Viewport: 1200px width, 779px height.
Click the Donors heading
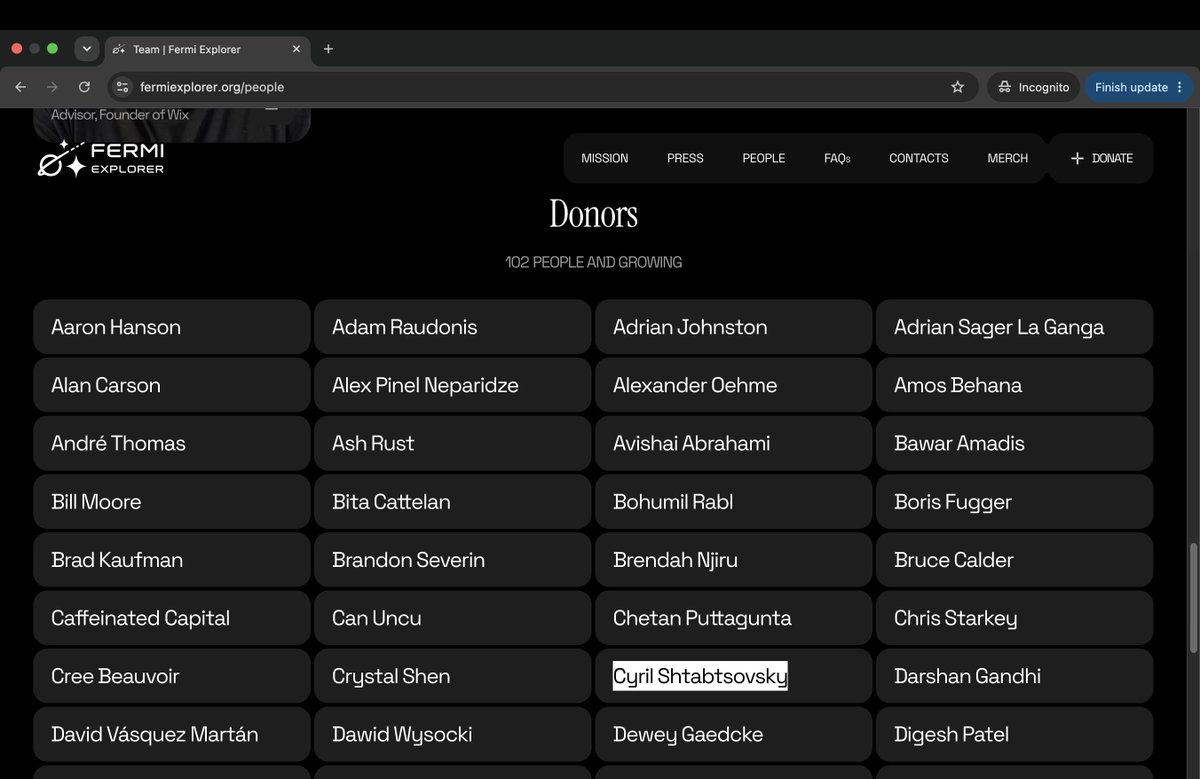(594, 214)
